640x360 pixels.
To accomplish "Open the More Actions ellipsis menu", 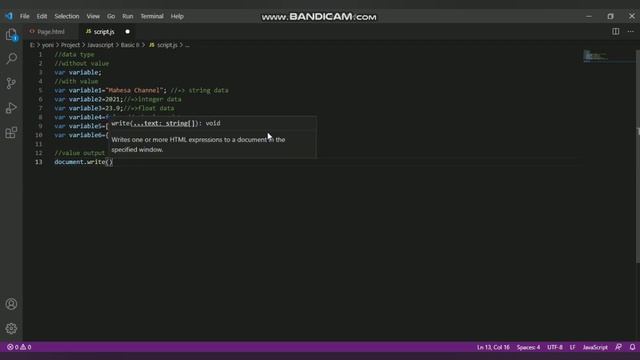I will point(631,31).
